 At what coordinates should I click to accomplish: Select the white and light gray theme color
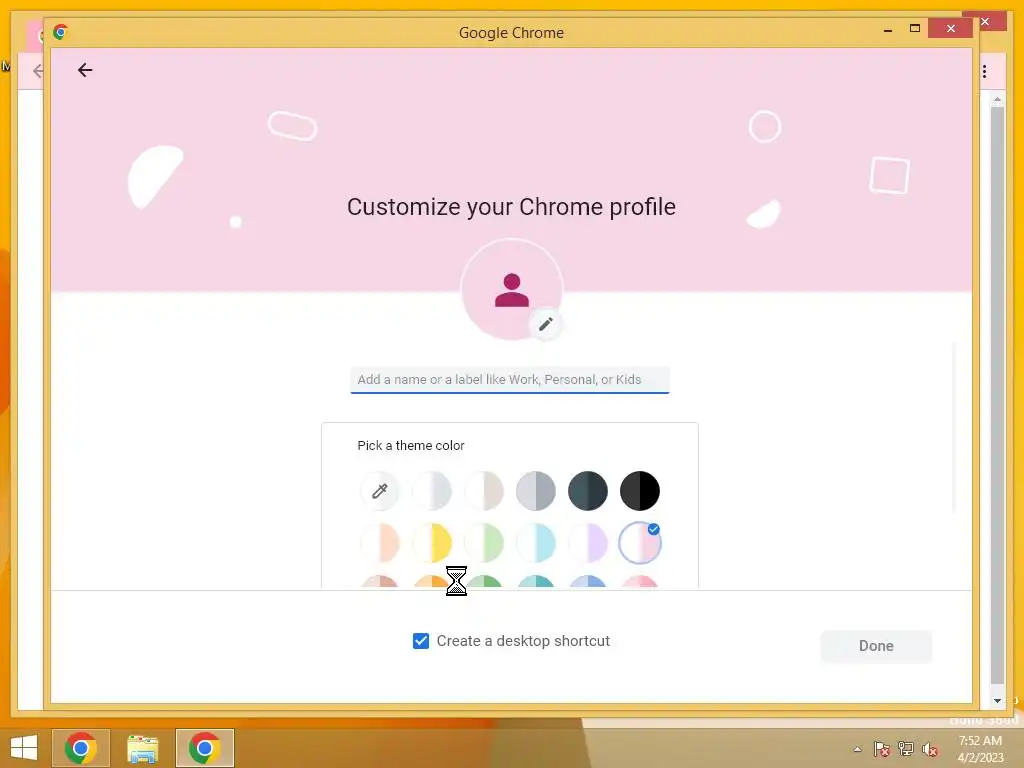click(x=432, y=491)
